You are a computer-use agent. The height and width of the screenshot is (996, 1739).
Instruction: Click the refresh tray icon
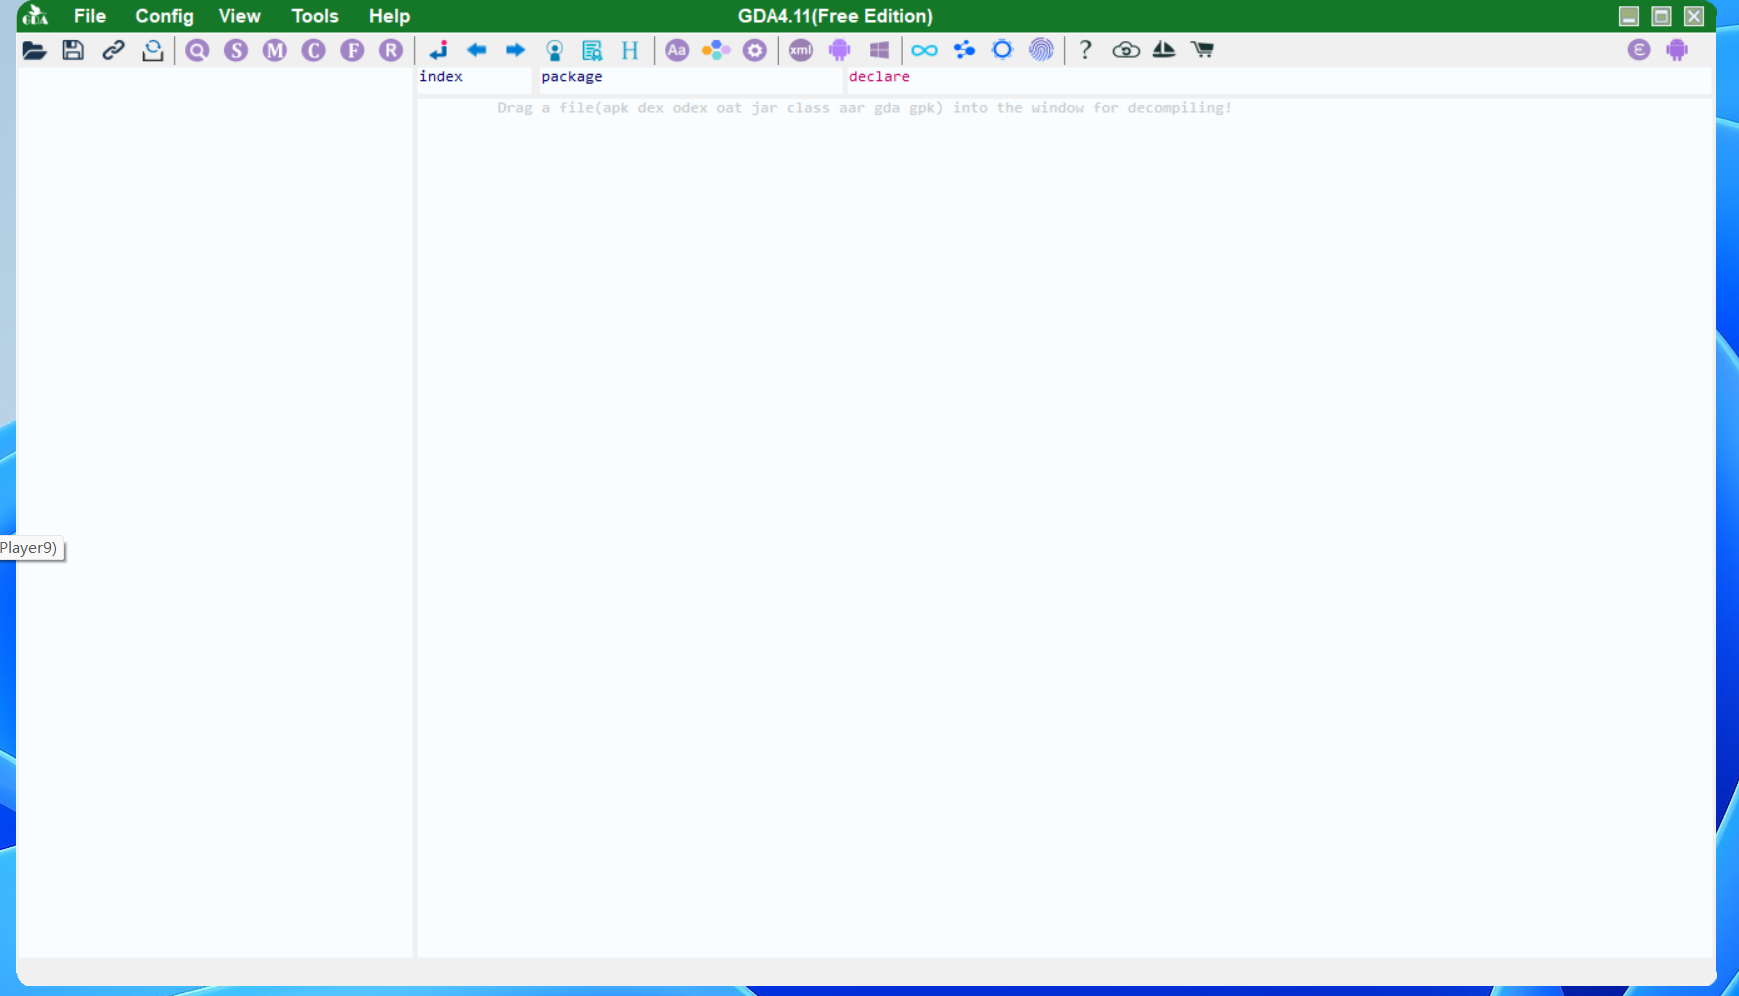(152, 50)
